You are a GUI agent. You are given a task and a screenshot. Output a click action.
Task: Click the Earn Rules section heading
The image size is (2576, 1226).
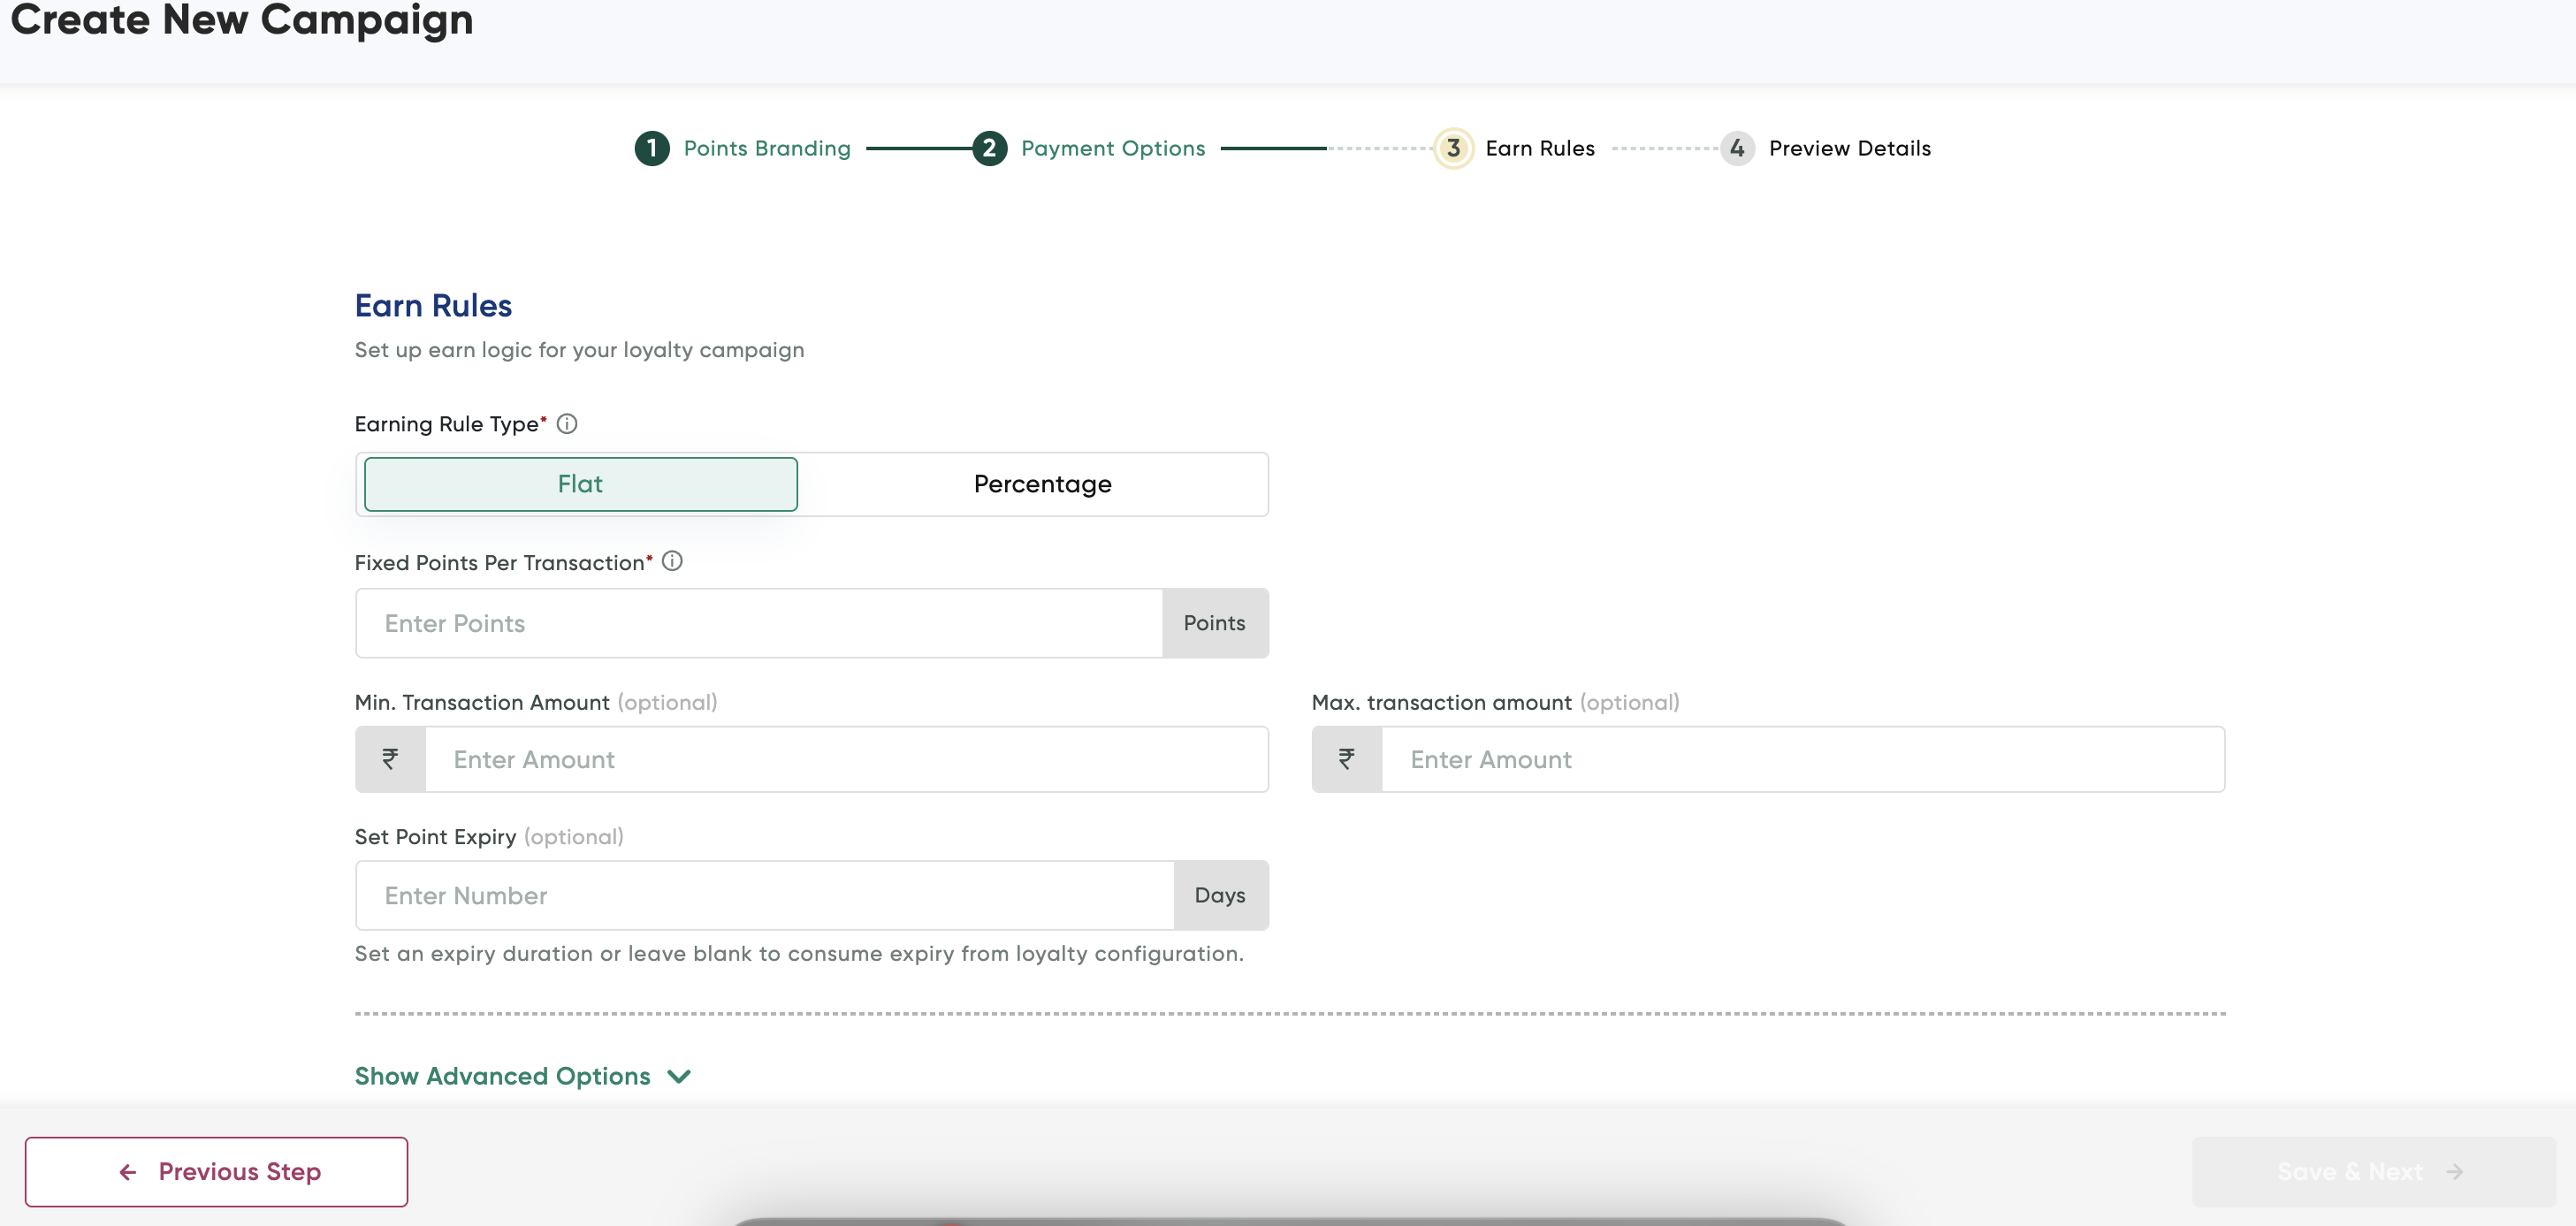pyautogui.click(x=433, y=305)
